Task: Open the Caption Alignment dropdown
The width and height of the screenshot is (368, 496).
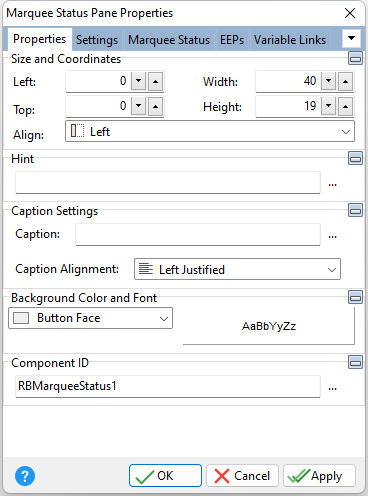Action: click(x=237, y=269)
